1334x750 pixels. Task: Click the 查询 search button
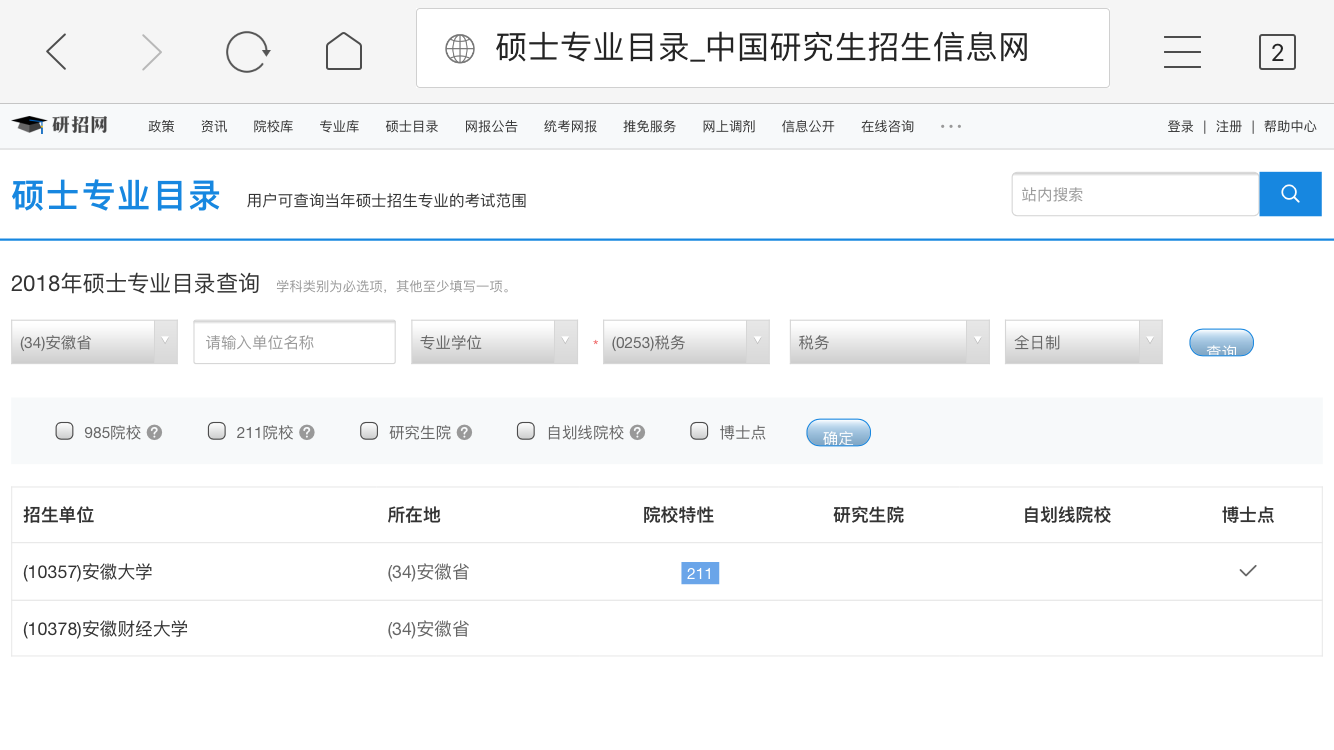[x=1220, y=341]
